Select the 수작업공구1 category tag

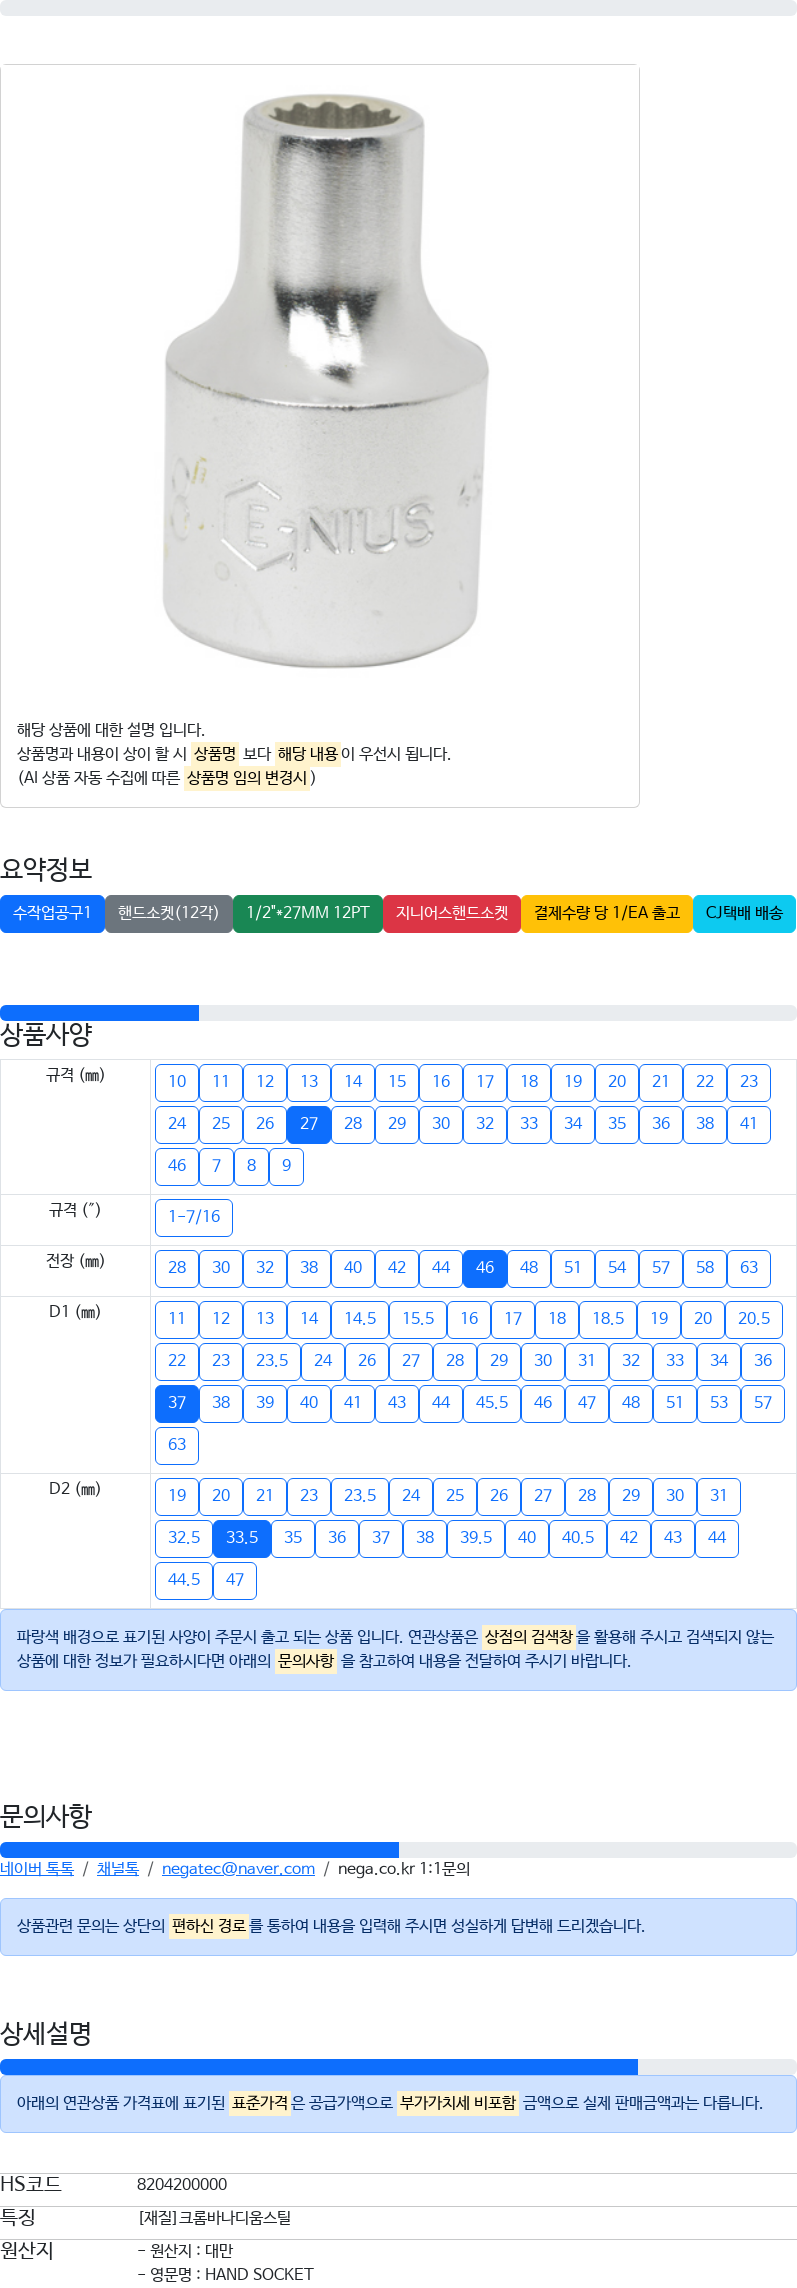52,913
